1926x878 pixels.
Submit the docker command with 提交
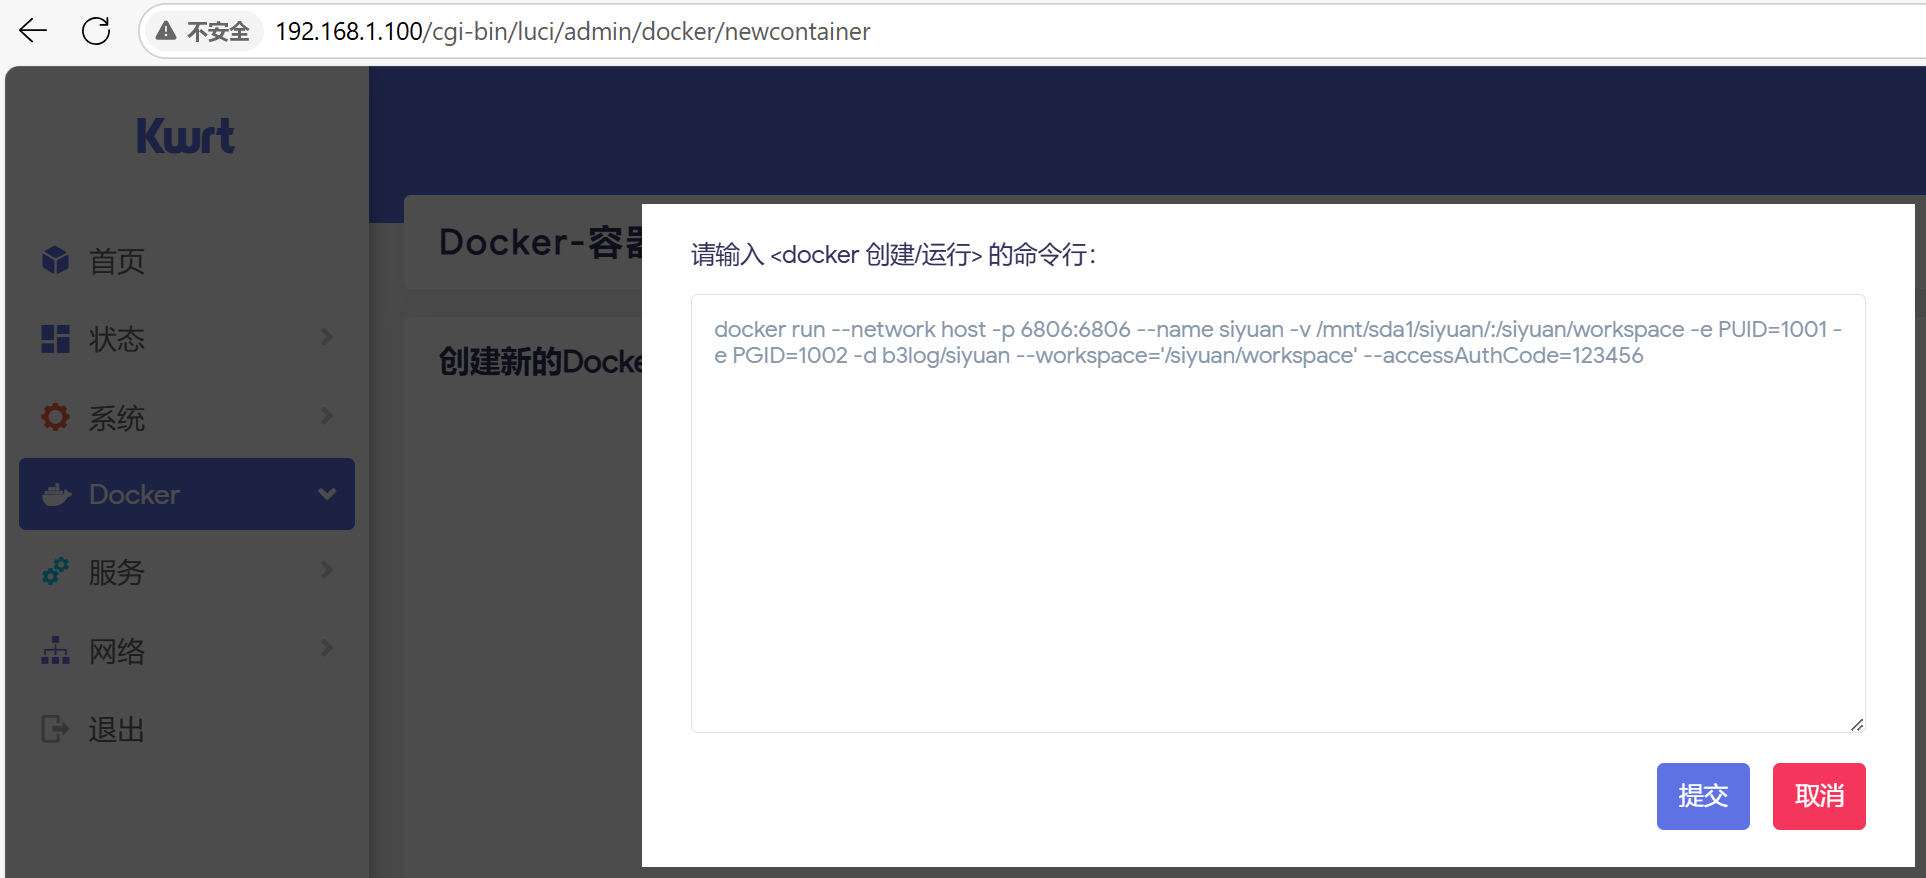point(1703,796)
